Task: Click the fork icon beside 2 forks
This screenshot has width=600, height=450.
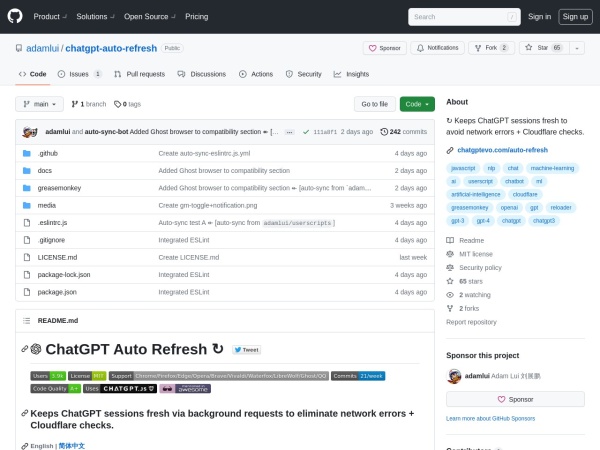Action: [450, 308]
